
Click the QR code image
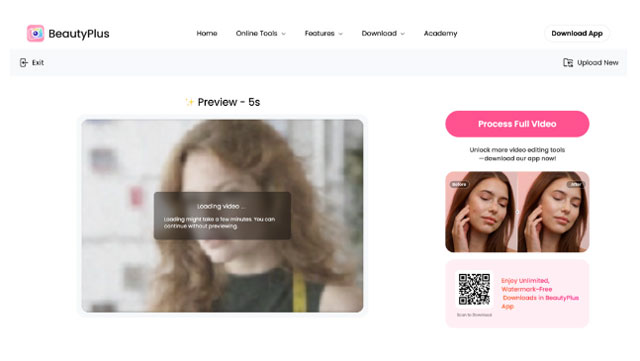[474, 290]
